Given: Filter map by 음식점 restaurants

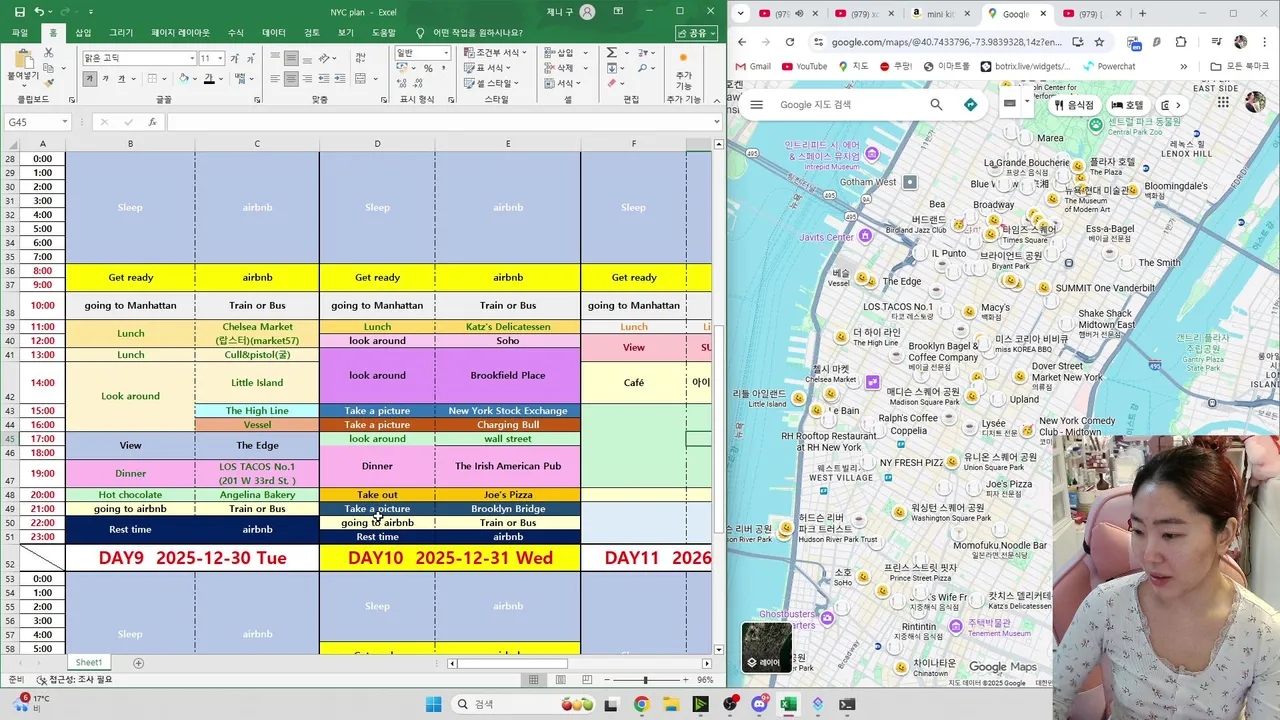Looking at the screenshot, I should [1074, 105].
